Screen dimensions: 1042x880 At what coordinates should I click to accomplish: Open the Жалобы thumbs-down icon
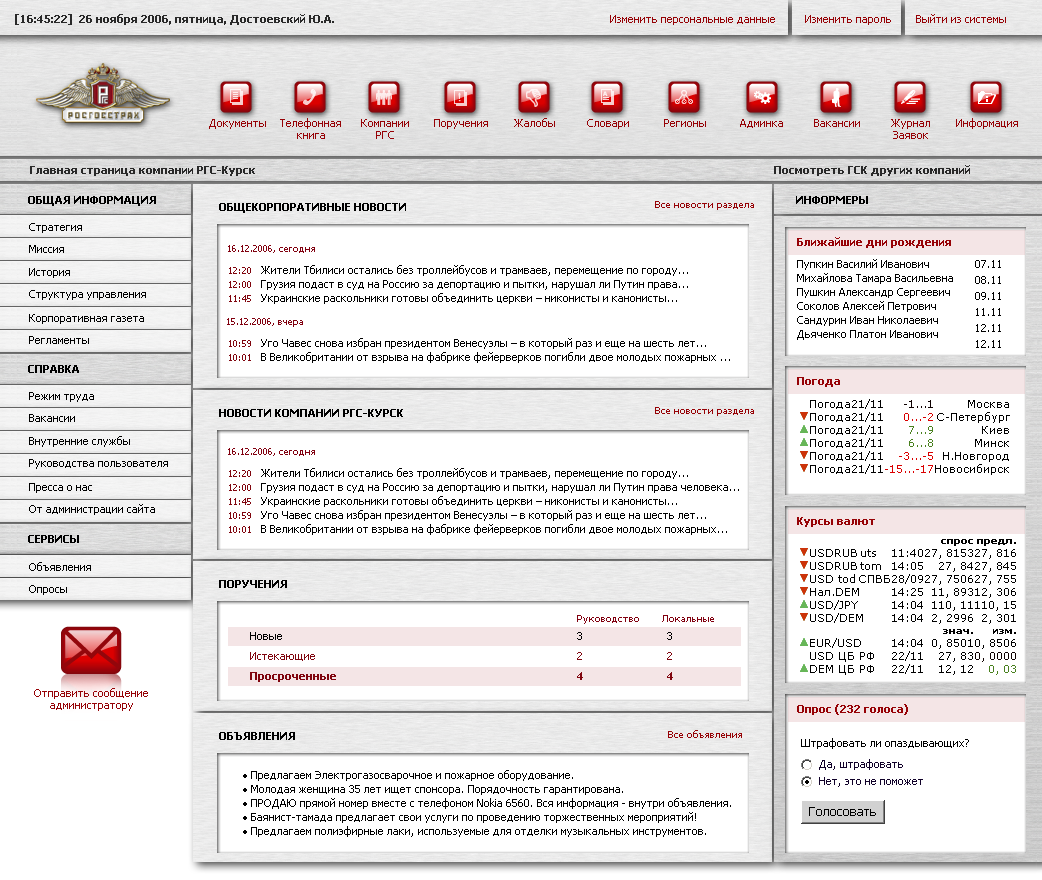coord(534,97)
